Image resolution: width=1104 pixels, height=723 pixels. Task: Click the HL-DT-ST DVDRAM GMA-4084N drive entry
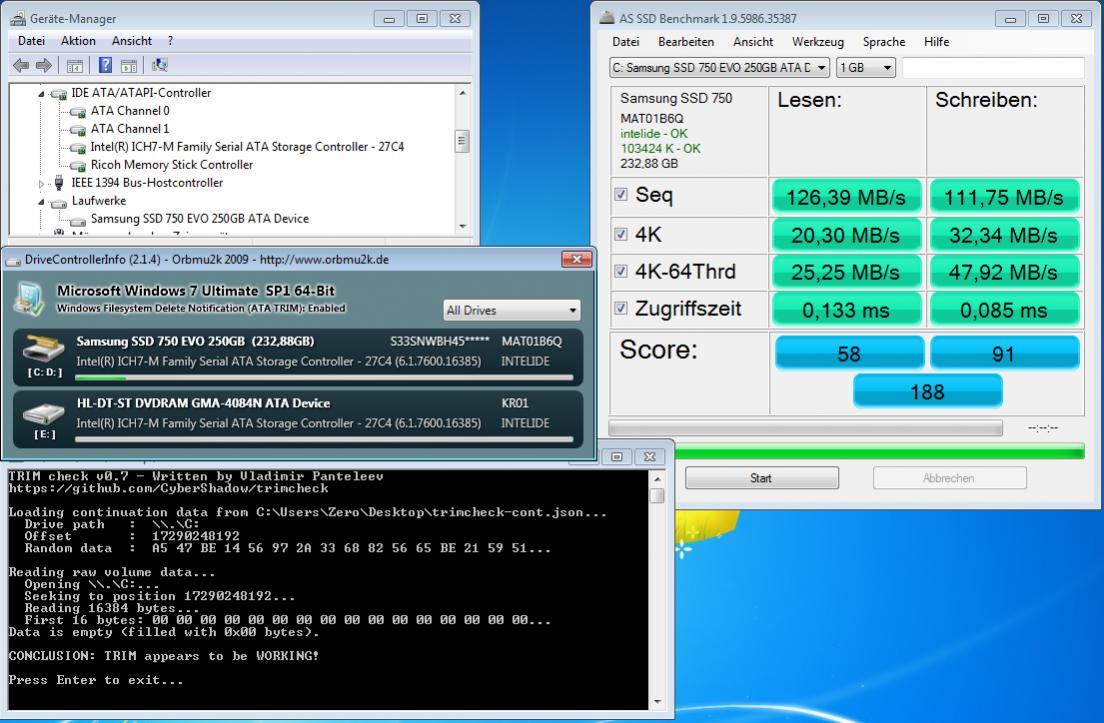[x=298, y=420]
